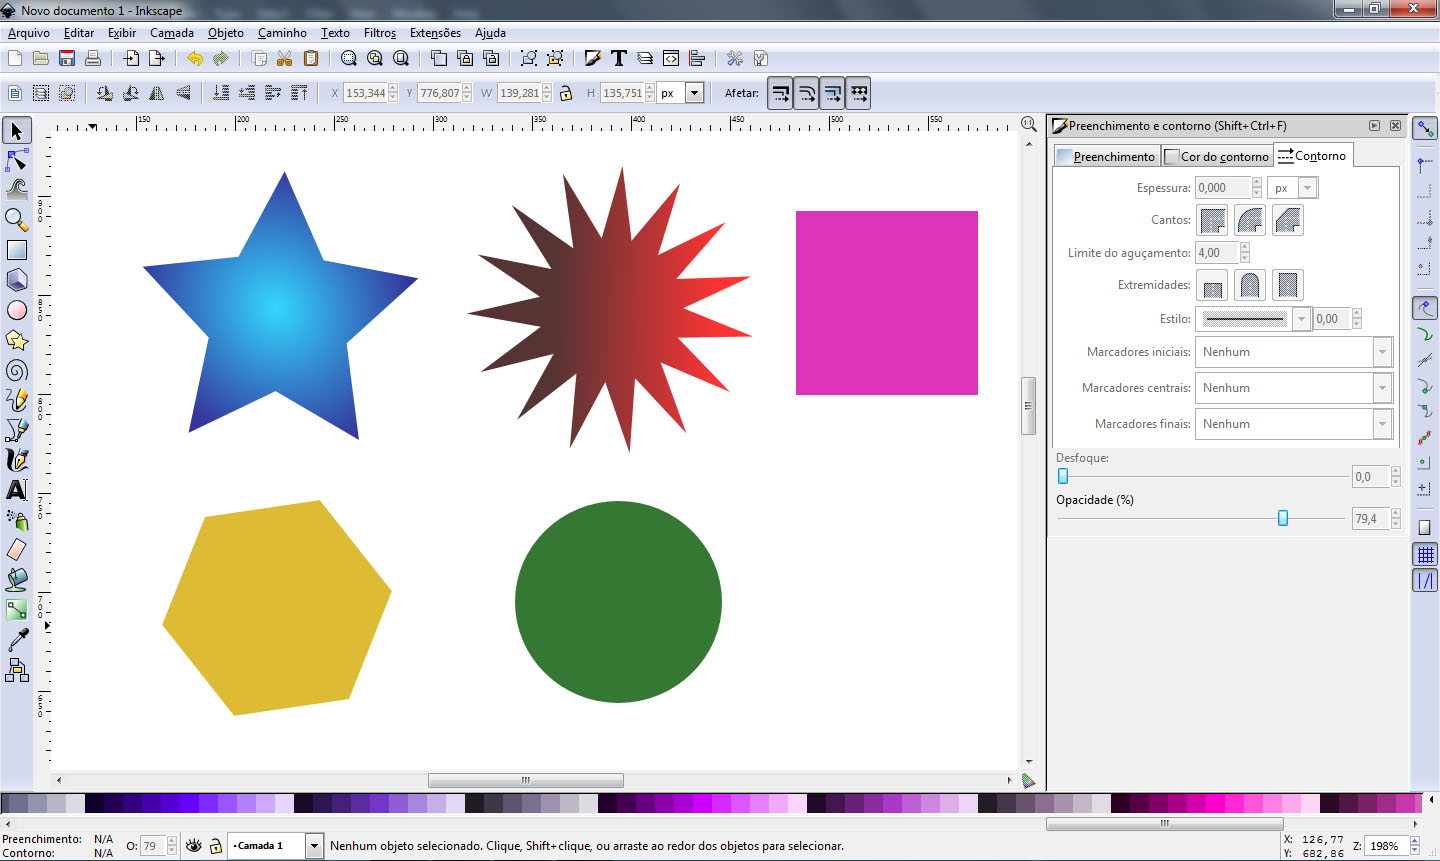Select the Bezier pen tool
1440x861 pixels.
[x=17, y=430]
